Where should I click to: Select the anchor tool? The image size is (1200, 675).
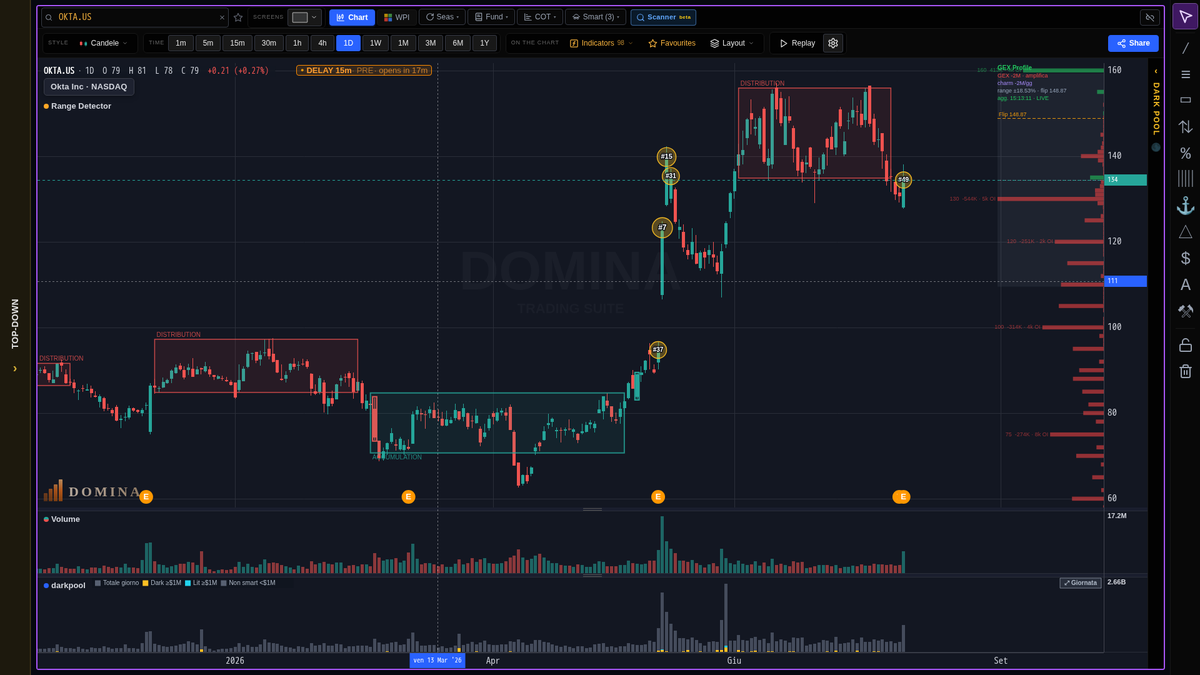tap(1185, 205)
